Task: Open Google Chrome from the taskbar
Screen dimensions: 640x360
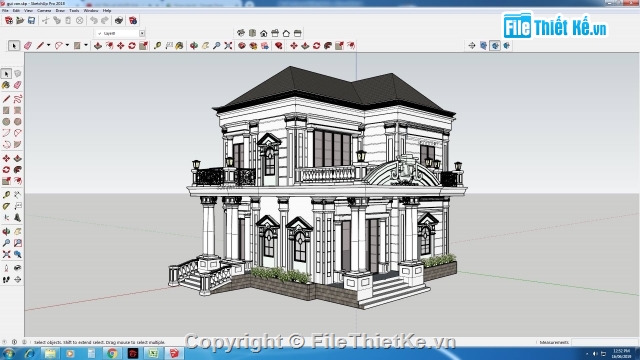Action: pos(112,353)
